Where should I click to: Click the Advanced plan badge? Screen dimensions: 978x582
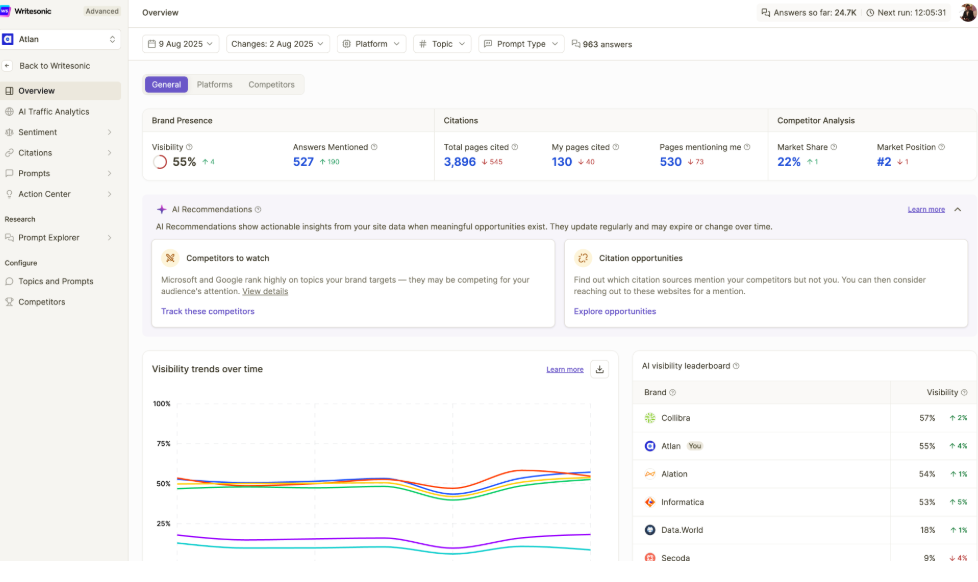[102, 11]
